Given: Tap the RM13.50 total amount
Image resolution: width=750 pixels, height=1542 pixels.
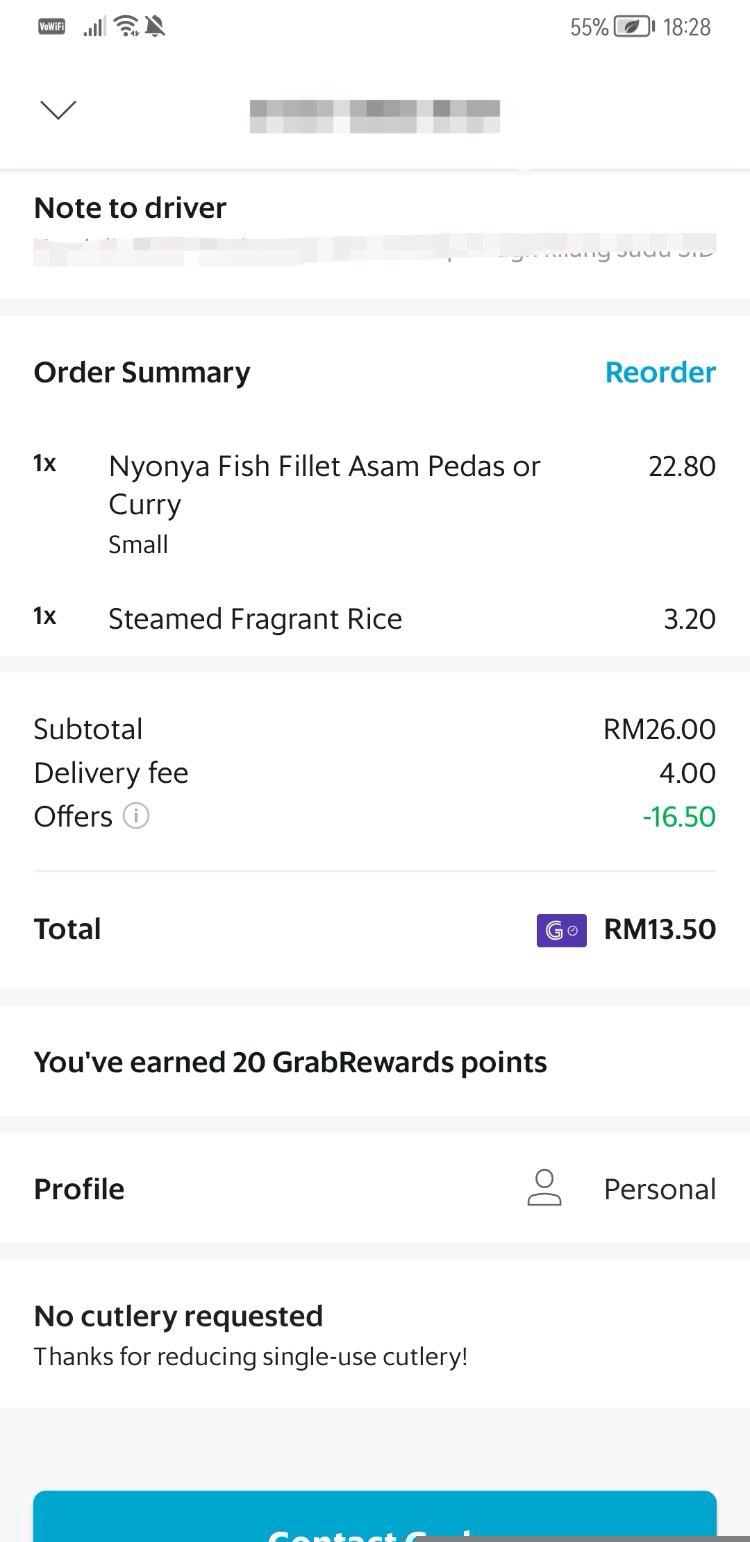Looking at the screenshot, I should [x=659, y=930].
